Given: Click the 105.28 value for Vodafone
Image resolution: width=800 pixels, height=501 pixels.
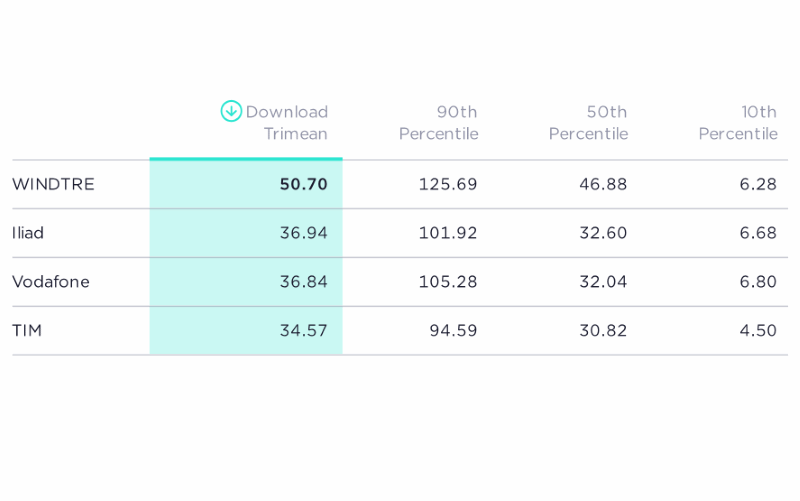Looking at the screenshot, I should (x=448, y=282).
